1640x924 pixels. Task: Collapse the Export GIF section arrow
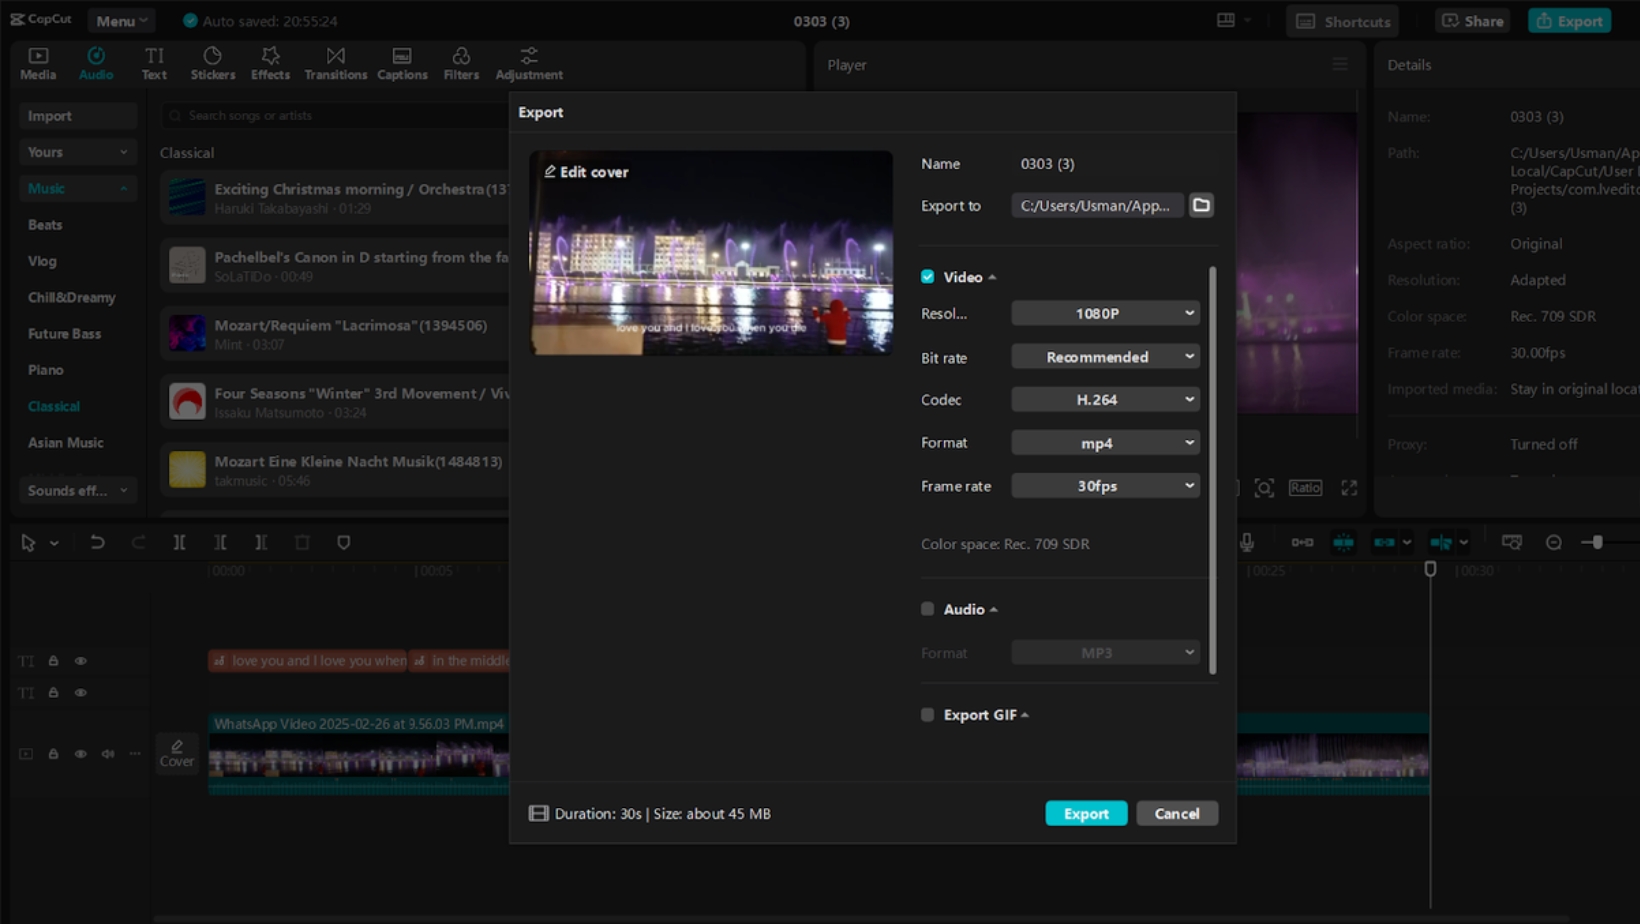[1025, 715]
